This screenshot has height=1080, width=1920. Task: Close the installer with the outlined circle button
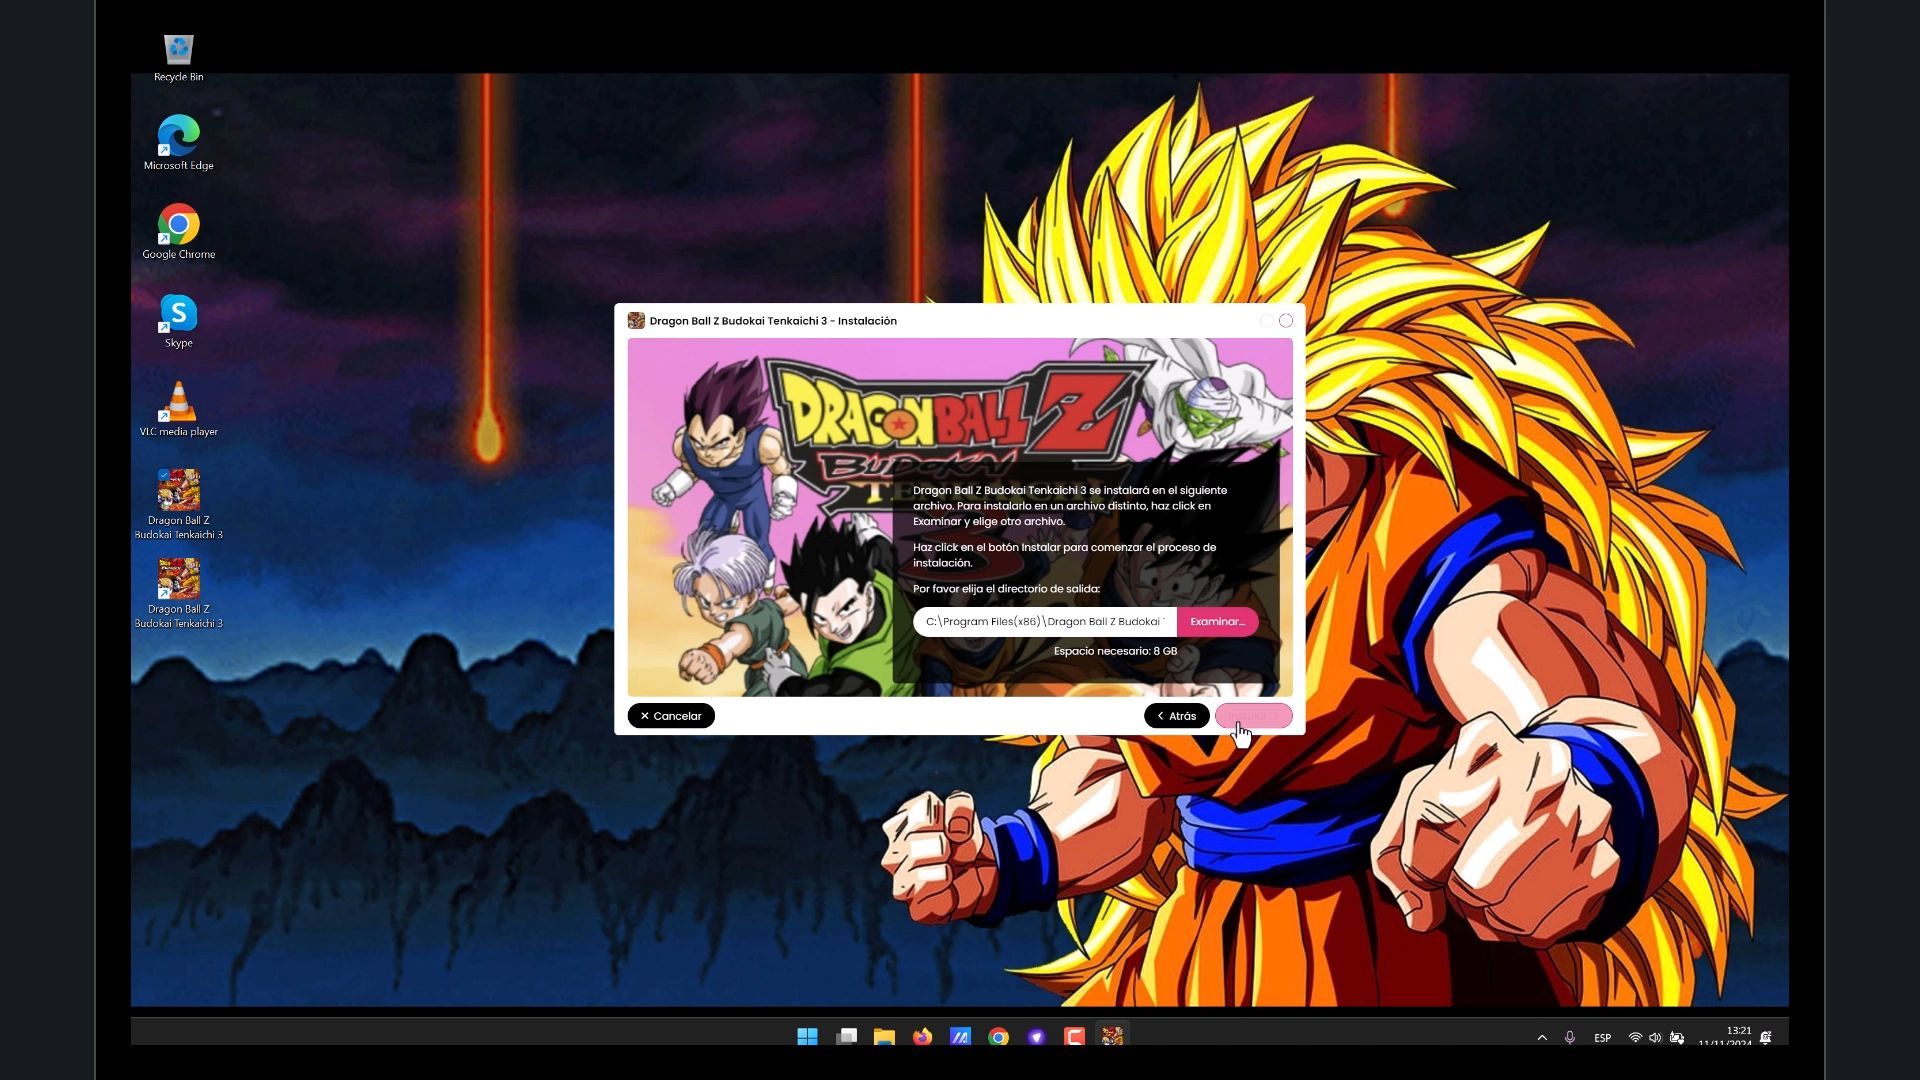(x=1286, y=321)
